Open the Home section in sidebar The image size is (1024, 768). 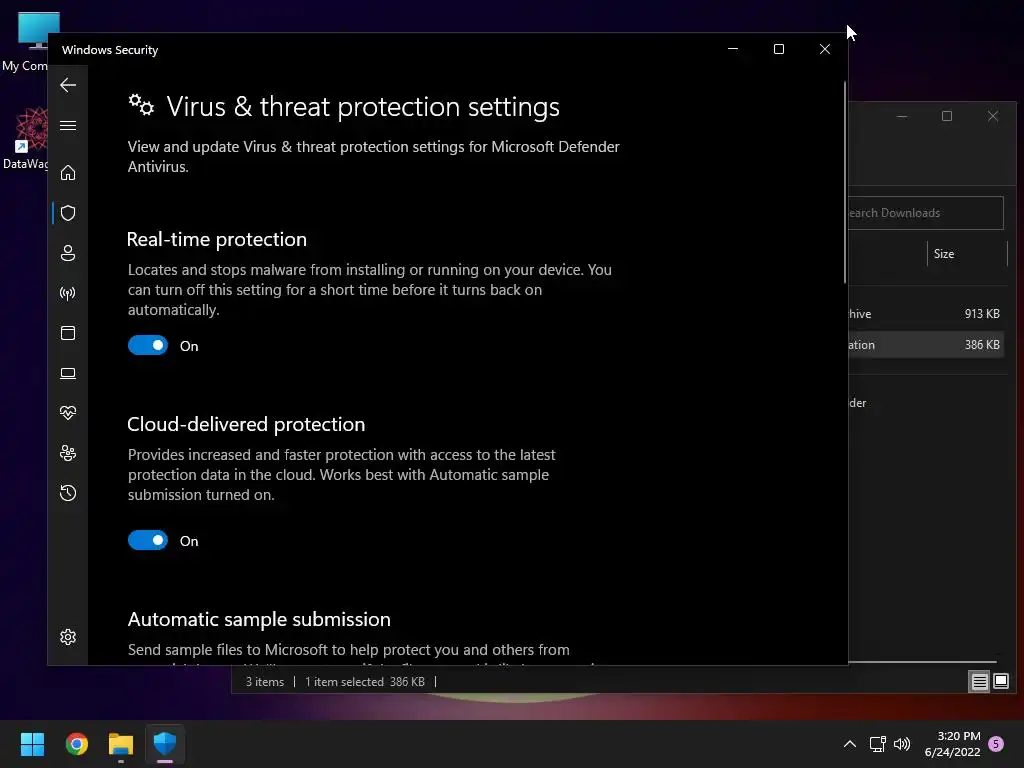[68, 172]
